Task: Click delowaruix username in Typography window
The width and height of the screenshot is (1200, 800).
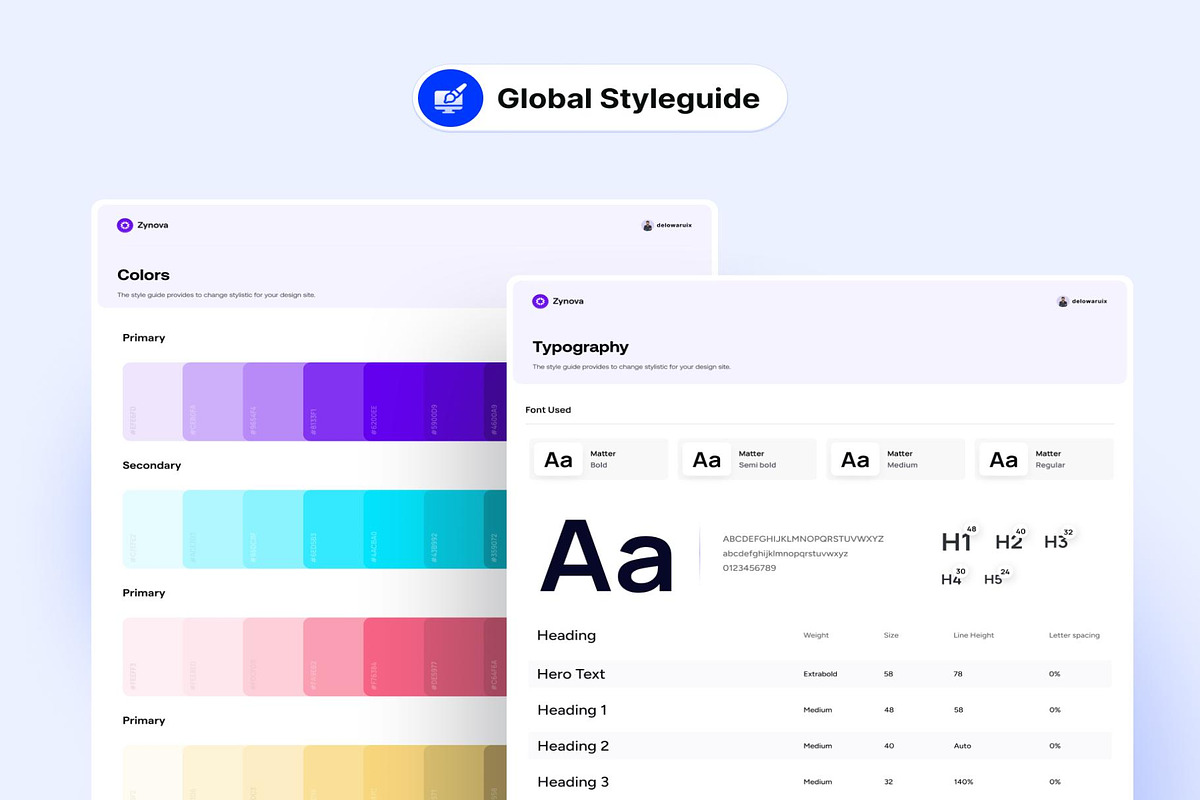Action: (1089, 301)
